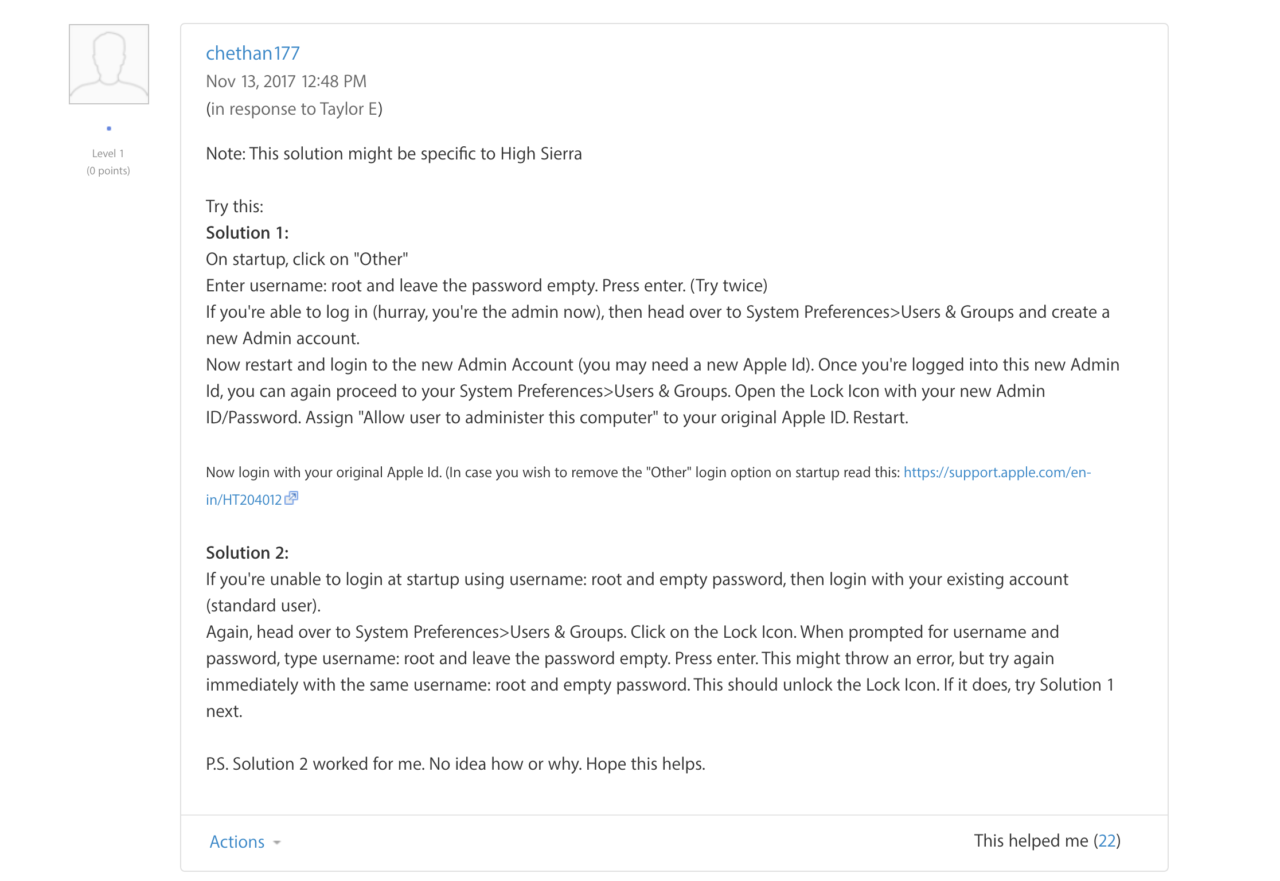
Task: Click the "P.S. Solution 2 worked" line
Action: pyautogui.click(x=455, y=764)
